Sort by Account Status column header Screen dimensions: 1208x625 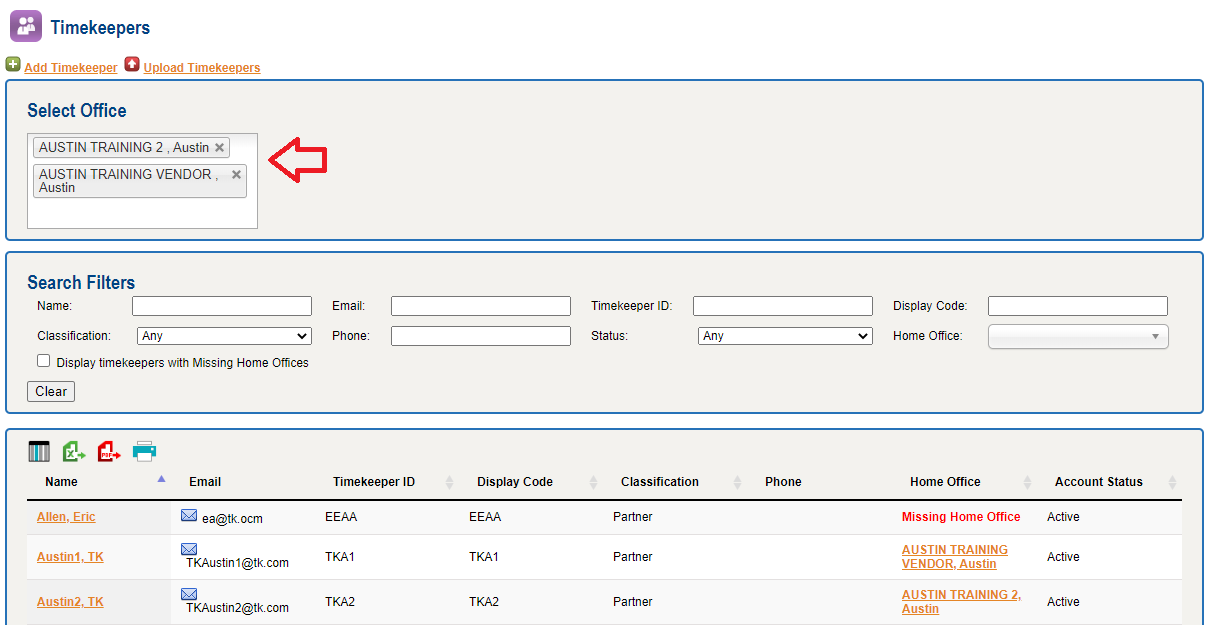1098,482
